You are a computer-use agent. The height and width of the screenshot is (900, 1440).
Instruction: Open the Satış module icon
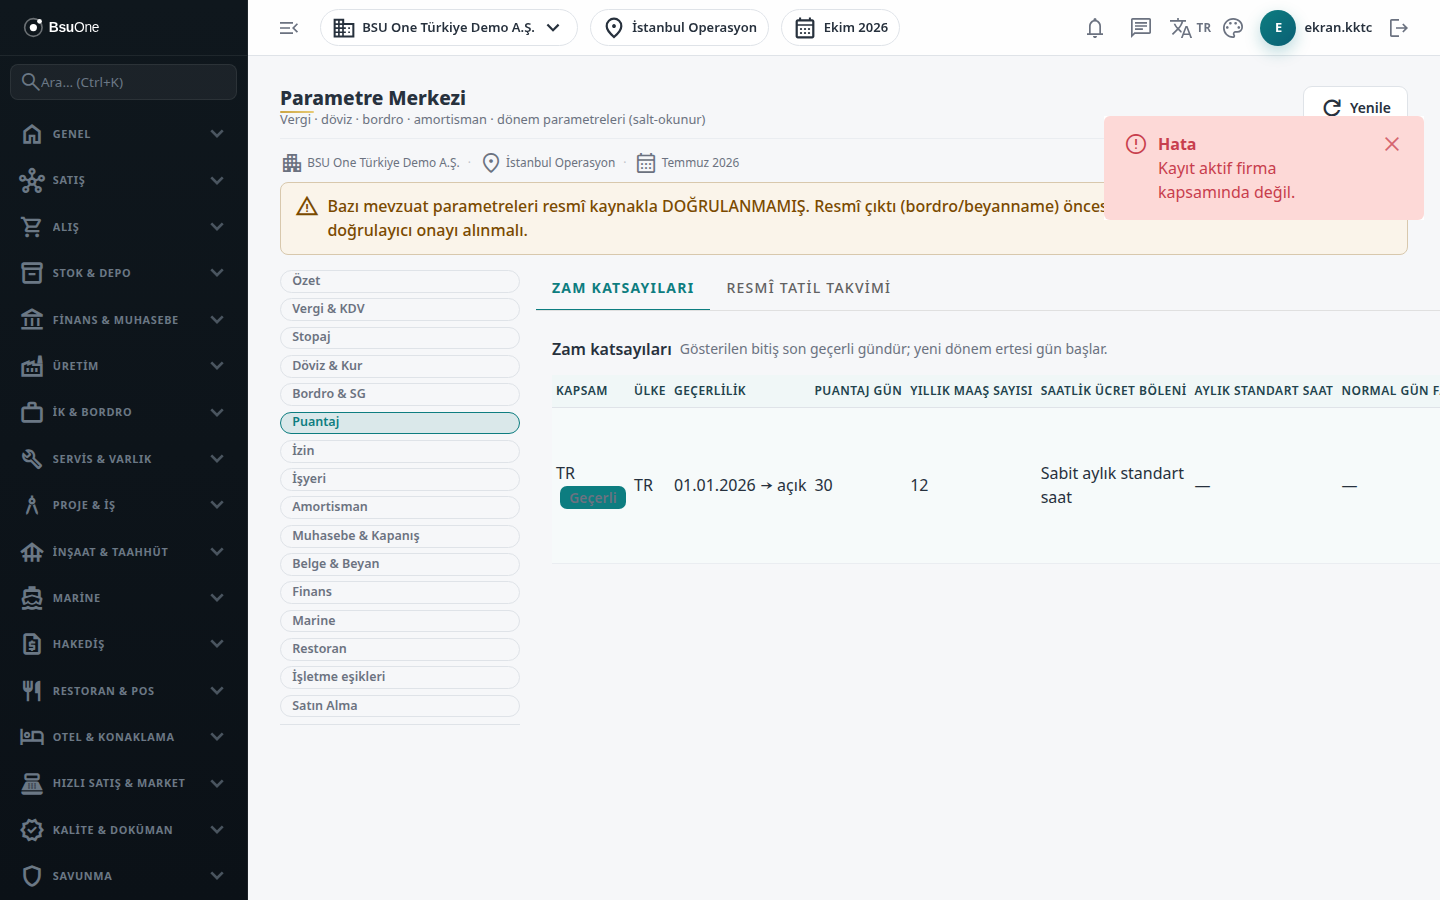tap(32, 180)
